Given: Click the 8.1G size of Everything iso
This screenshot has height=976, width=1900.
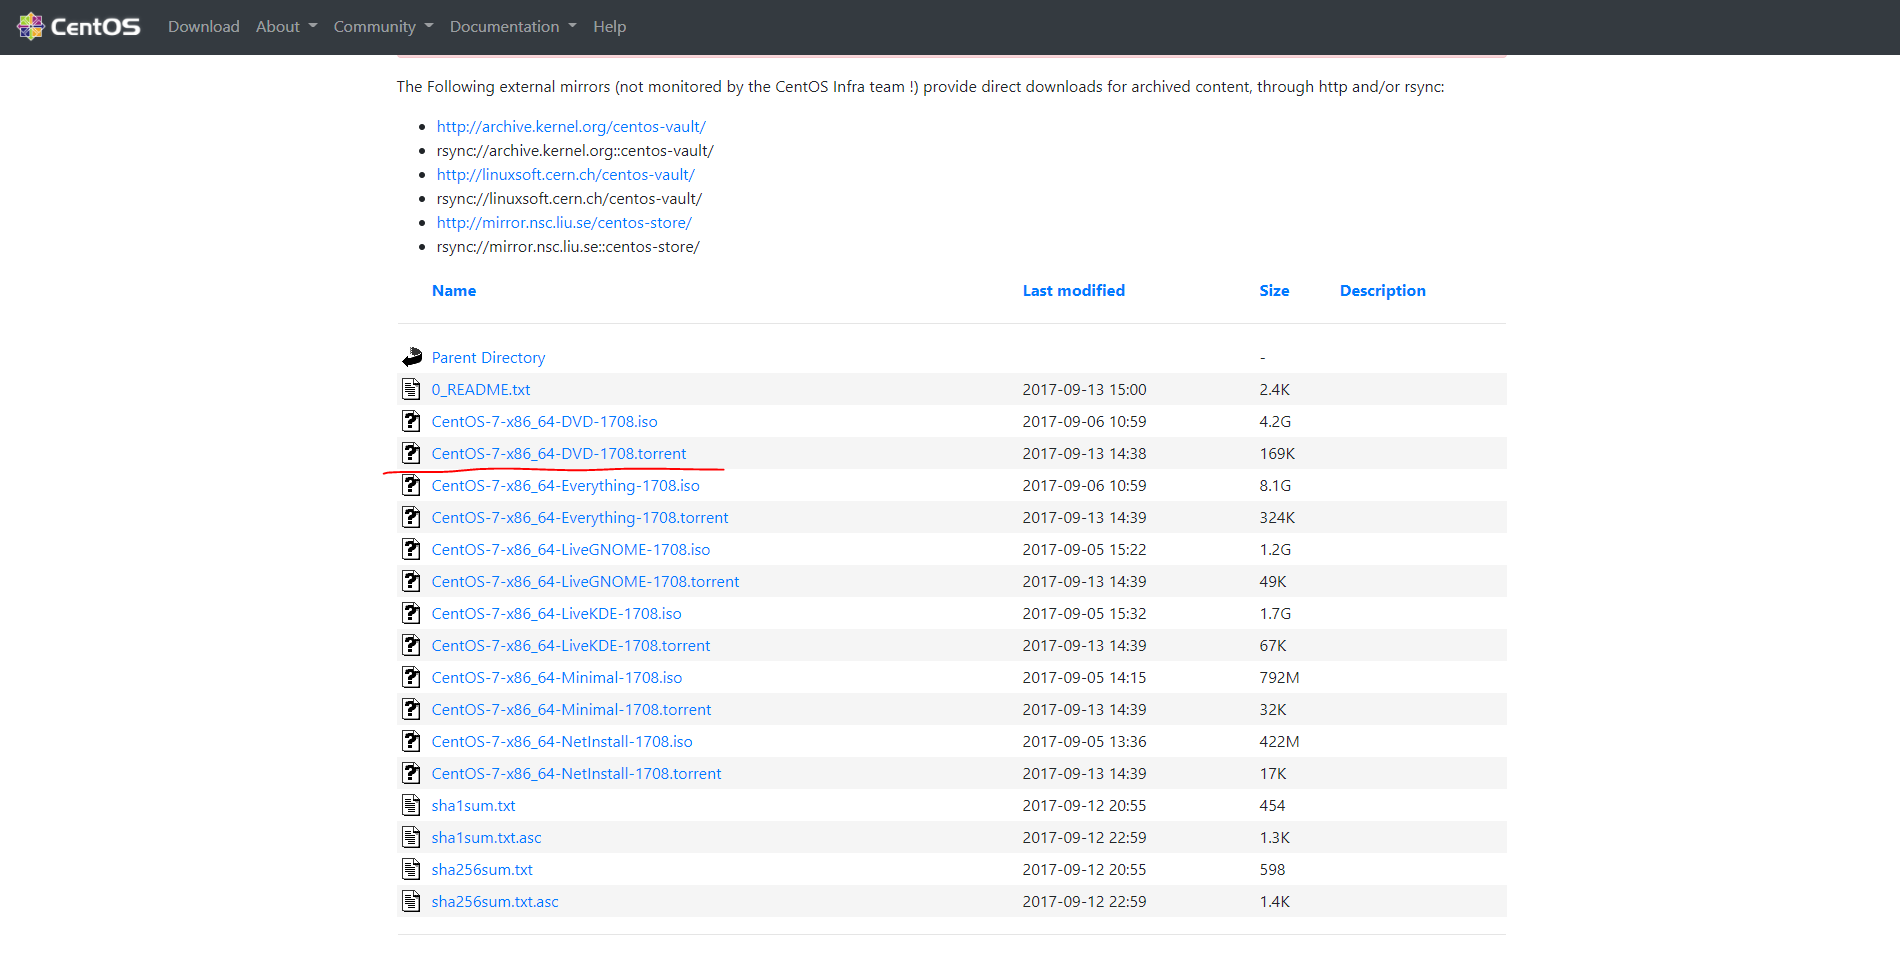Looking at the screenshot, I should pos(1275,485).
